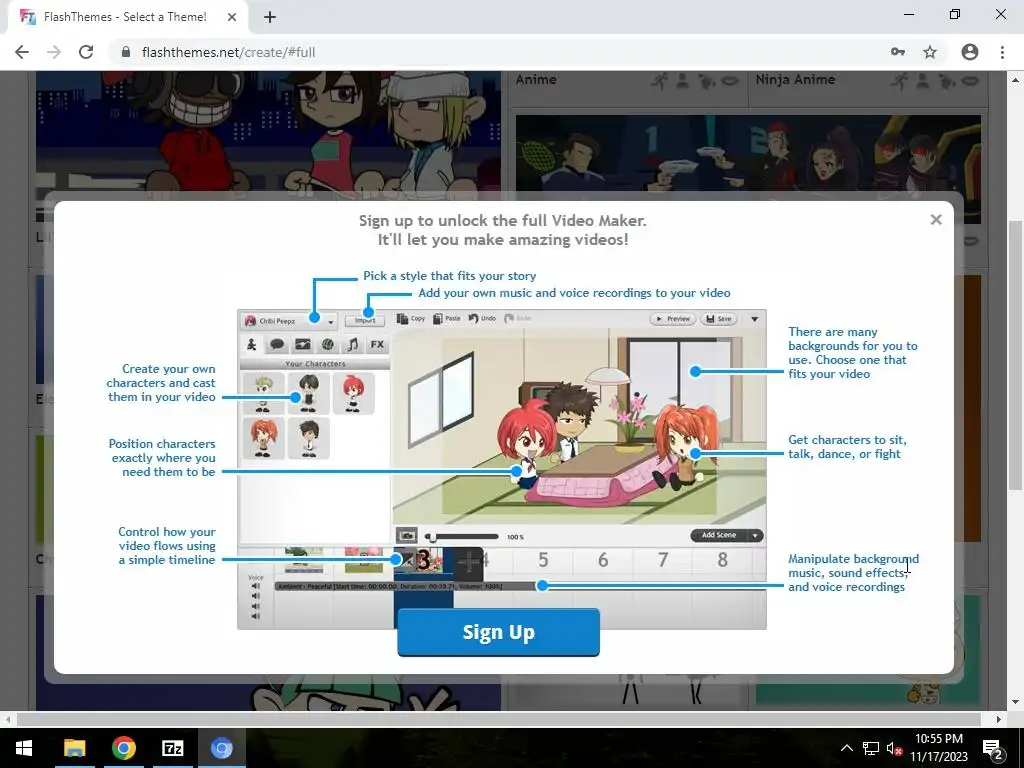Screen dimensions: 1024x768
Task: Open the Windows Start menu
Action: coord(24,748)
